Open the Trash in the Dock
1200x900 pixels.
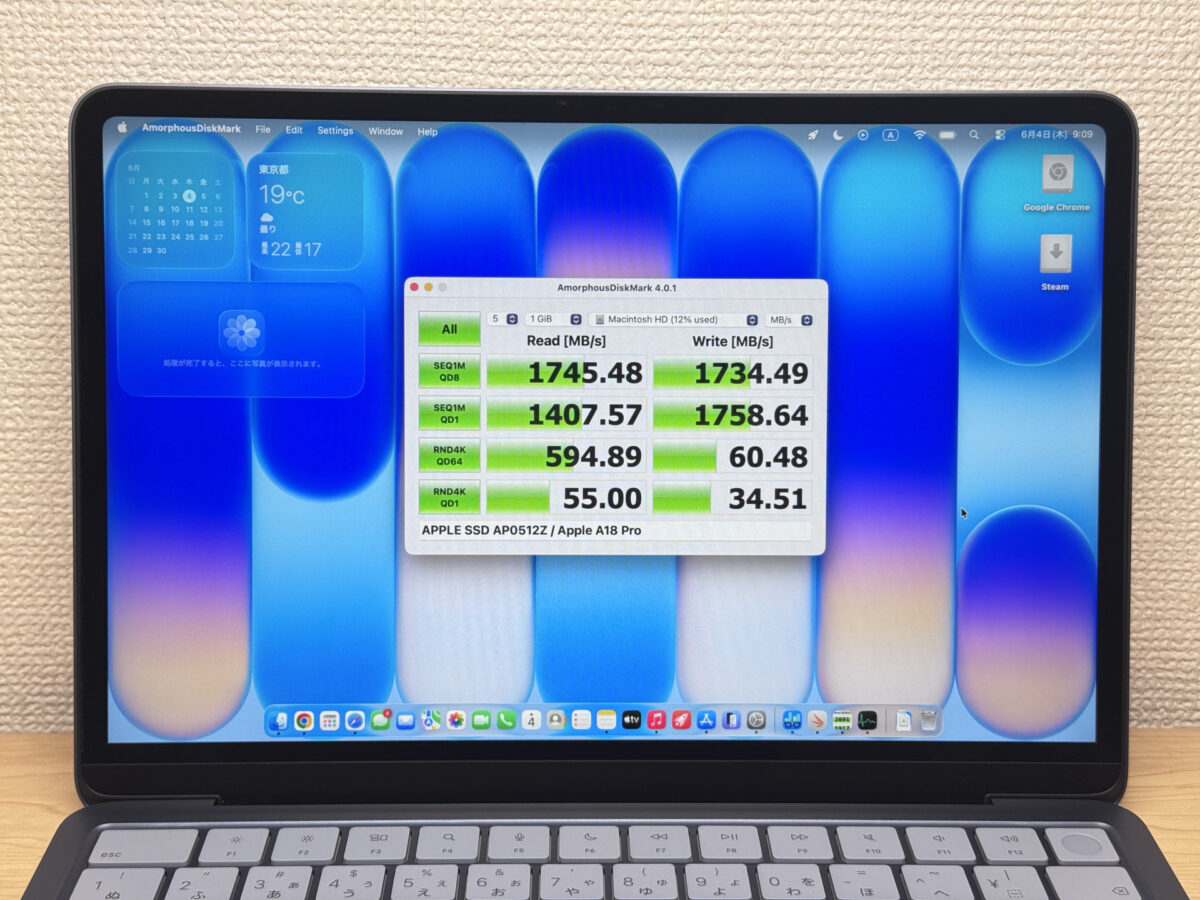pos(929,720)
